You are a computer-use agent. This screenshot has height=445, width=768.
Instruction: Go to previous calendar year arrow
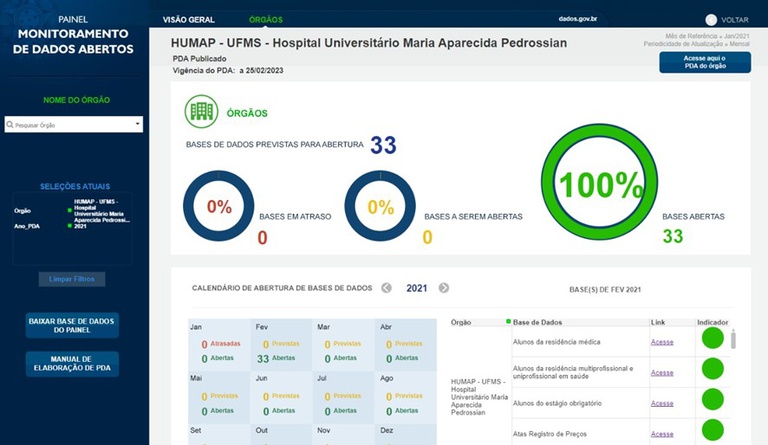[x=386, y=288]
